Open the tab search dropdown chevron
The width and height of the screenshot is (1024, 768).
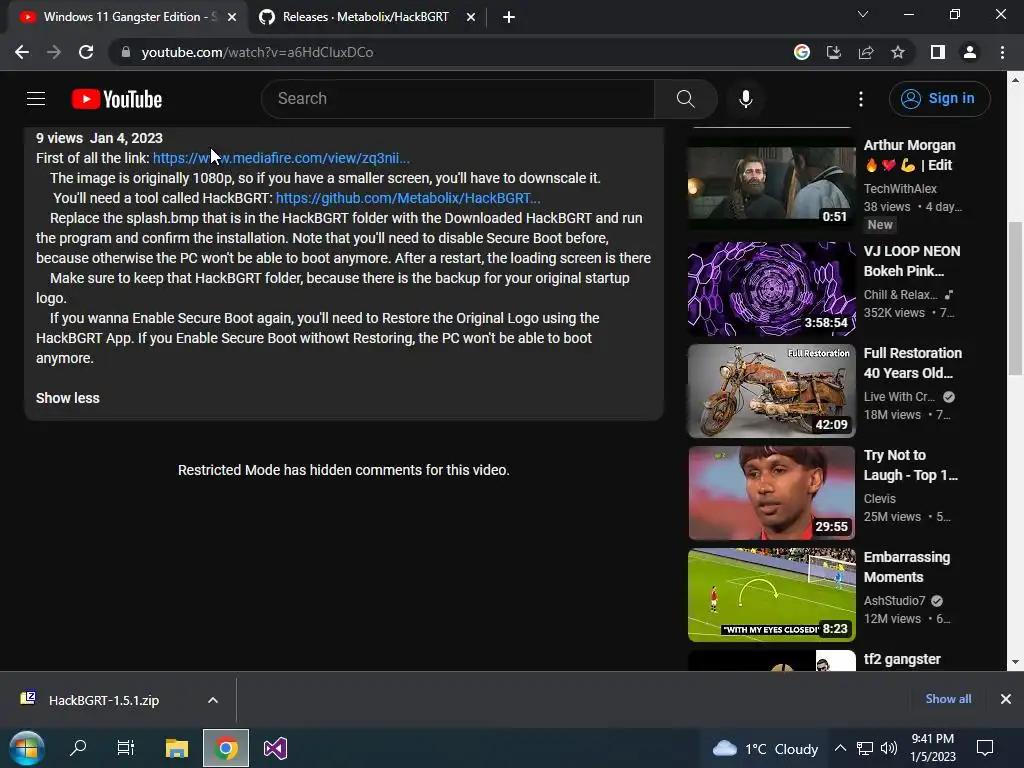point(862,14)
